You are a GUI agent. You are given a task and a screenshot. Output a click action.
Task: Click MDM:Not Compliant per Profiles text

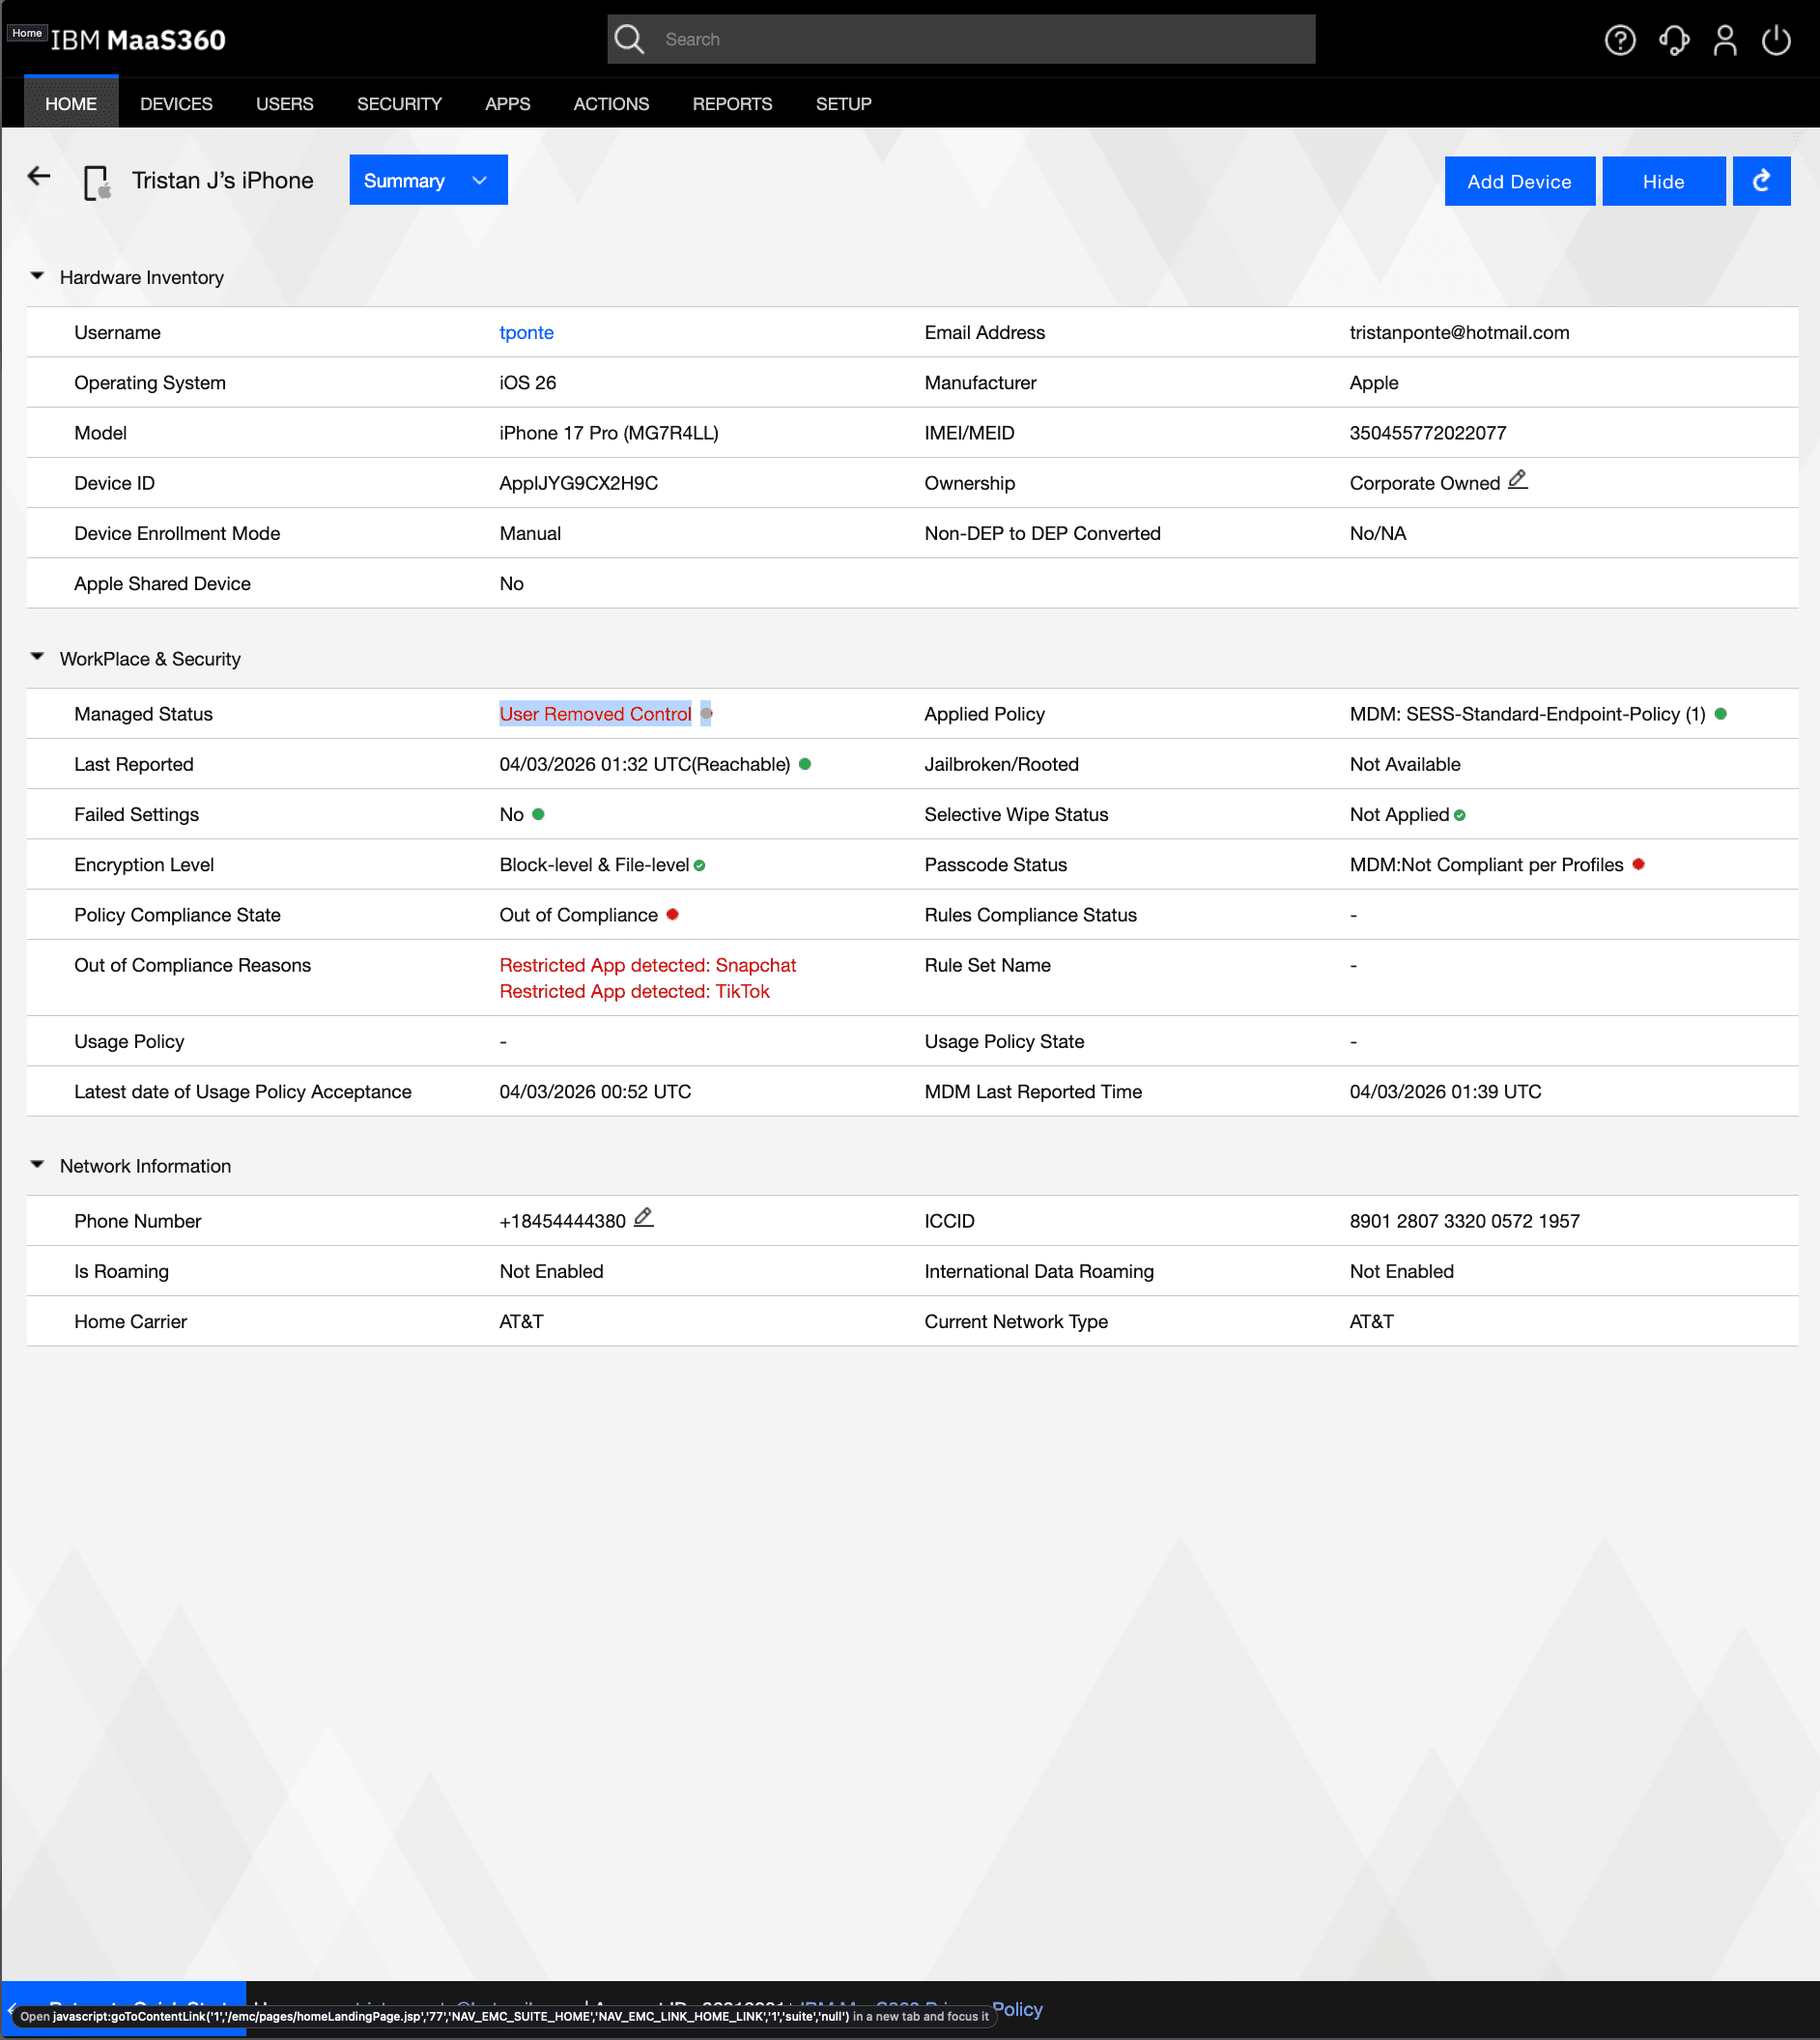click(1486, 865)
